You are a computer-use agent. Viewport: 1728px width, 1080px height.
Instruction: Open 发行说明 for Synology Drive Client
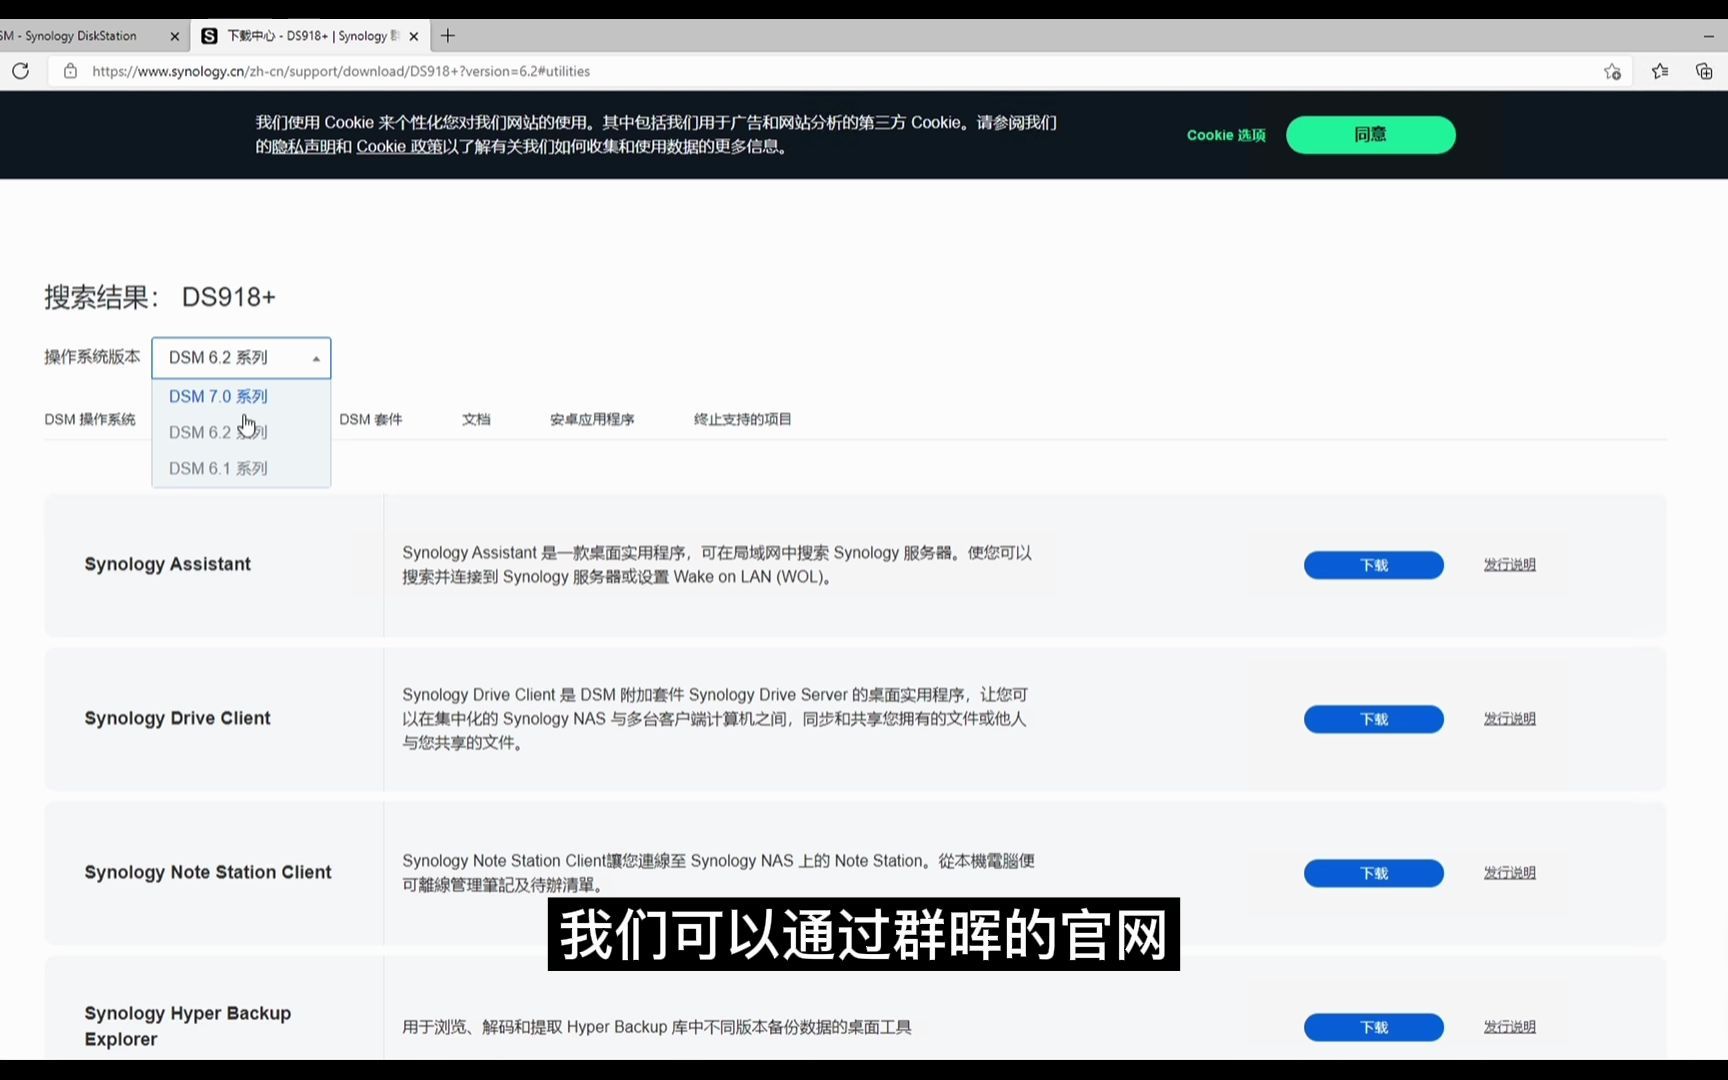coord(1510,719)
